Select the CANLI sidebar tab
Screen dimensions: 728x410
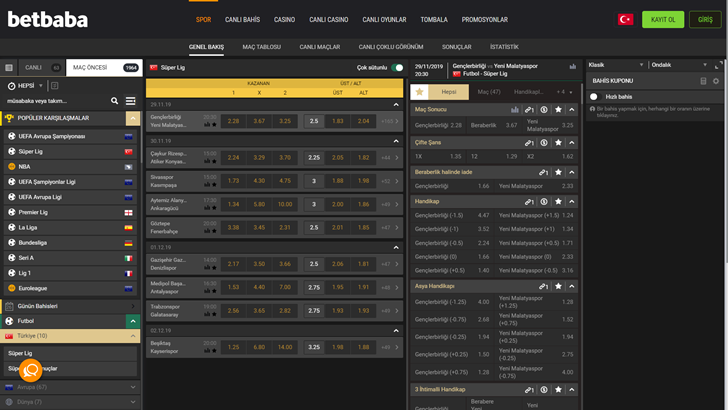[x=42, y=68]
